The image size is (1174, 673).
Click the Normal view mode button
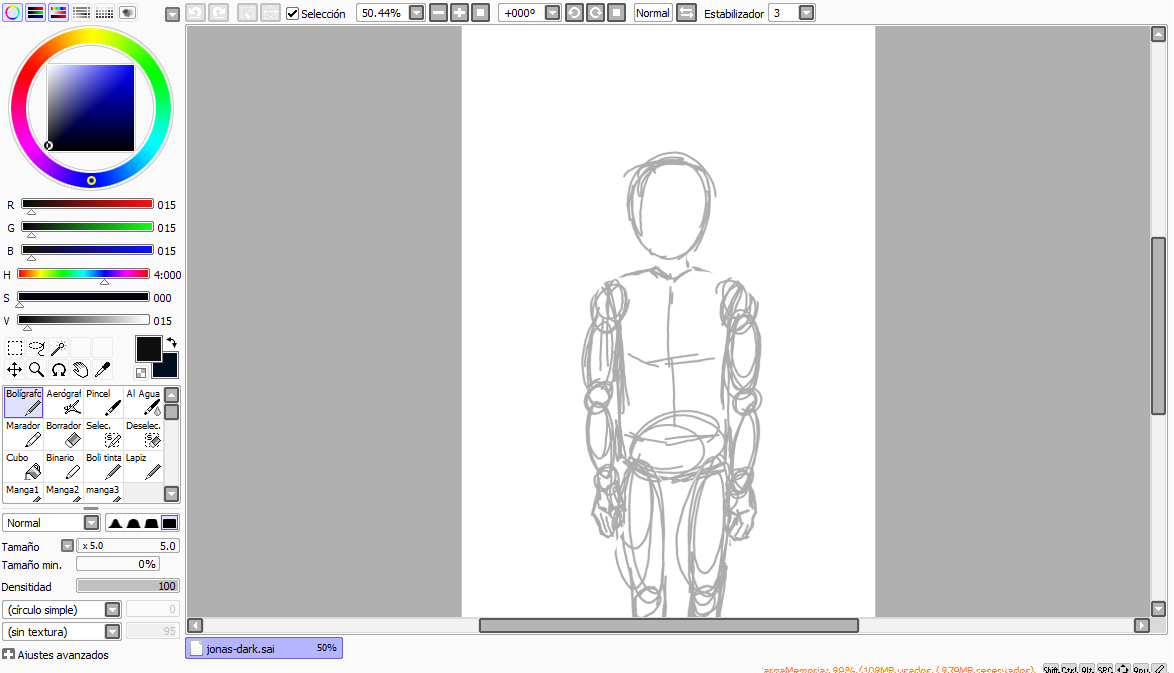tap(653, 13)
